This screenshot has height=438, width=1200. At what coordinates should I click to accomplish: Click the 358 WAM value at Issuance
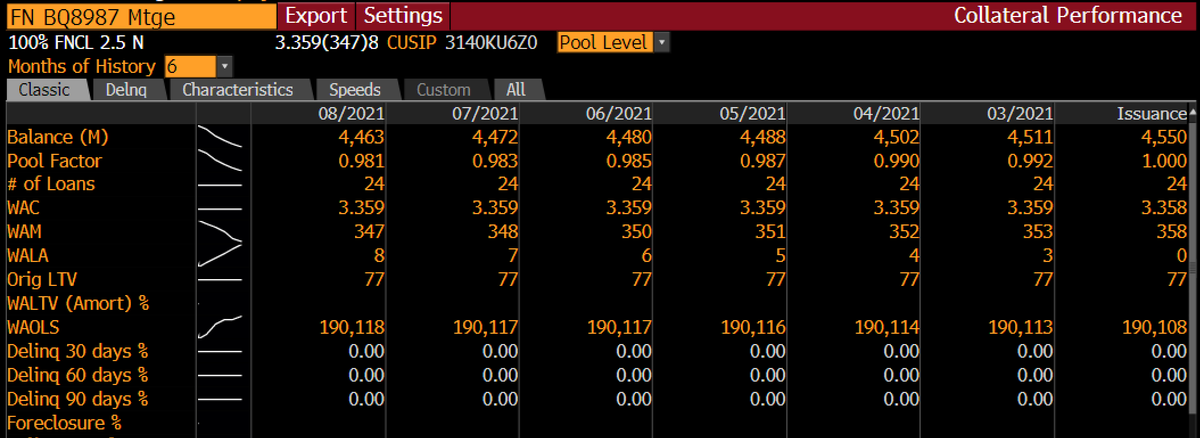[x=1171, y=232]
